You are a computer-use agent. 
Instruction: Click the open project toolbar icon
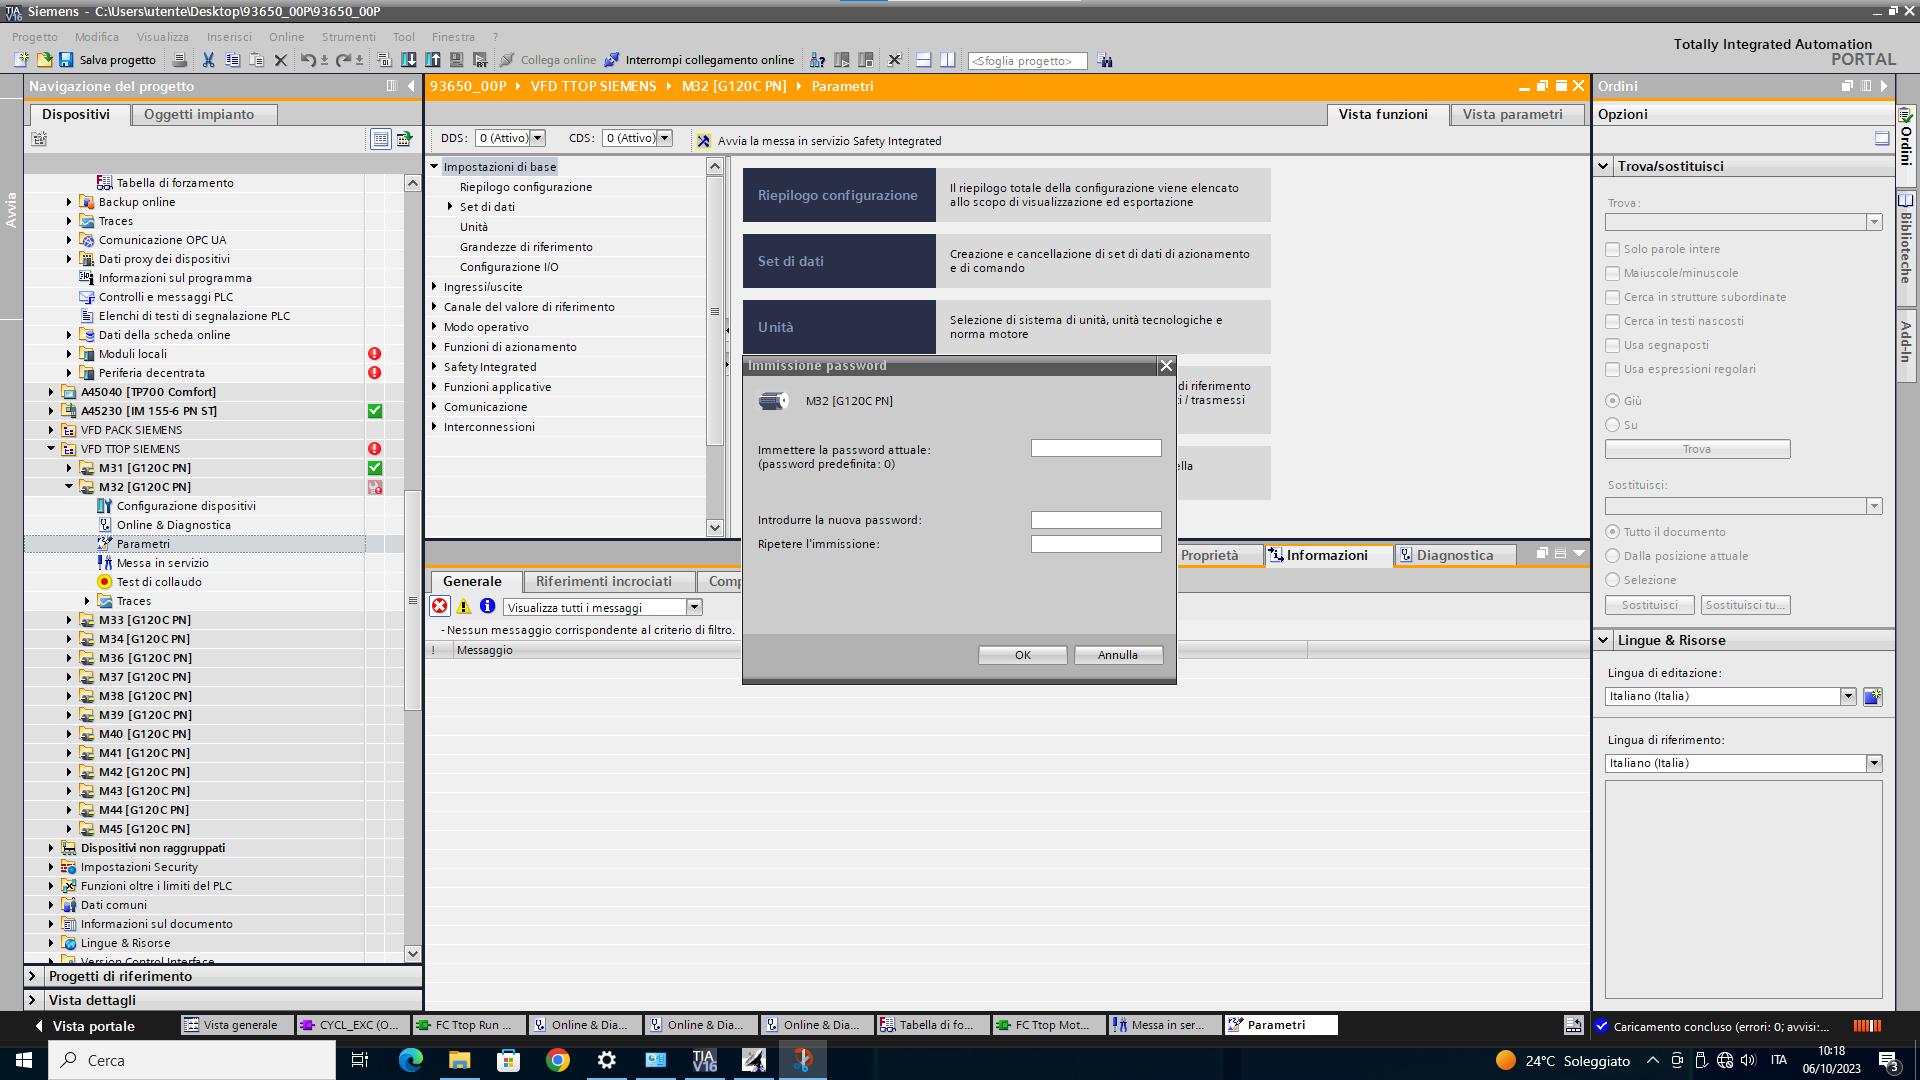(44, 60)
